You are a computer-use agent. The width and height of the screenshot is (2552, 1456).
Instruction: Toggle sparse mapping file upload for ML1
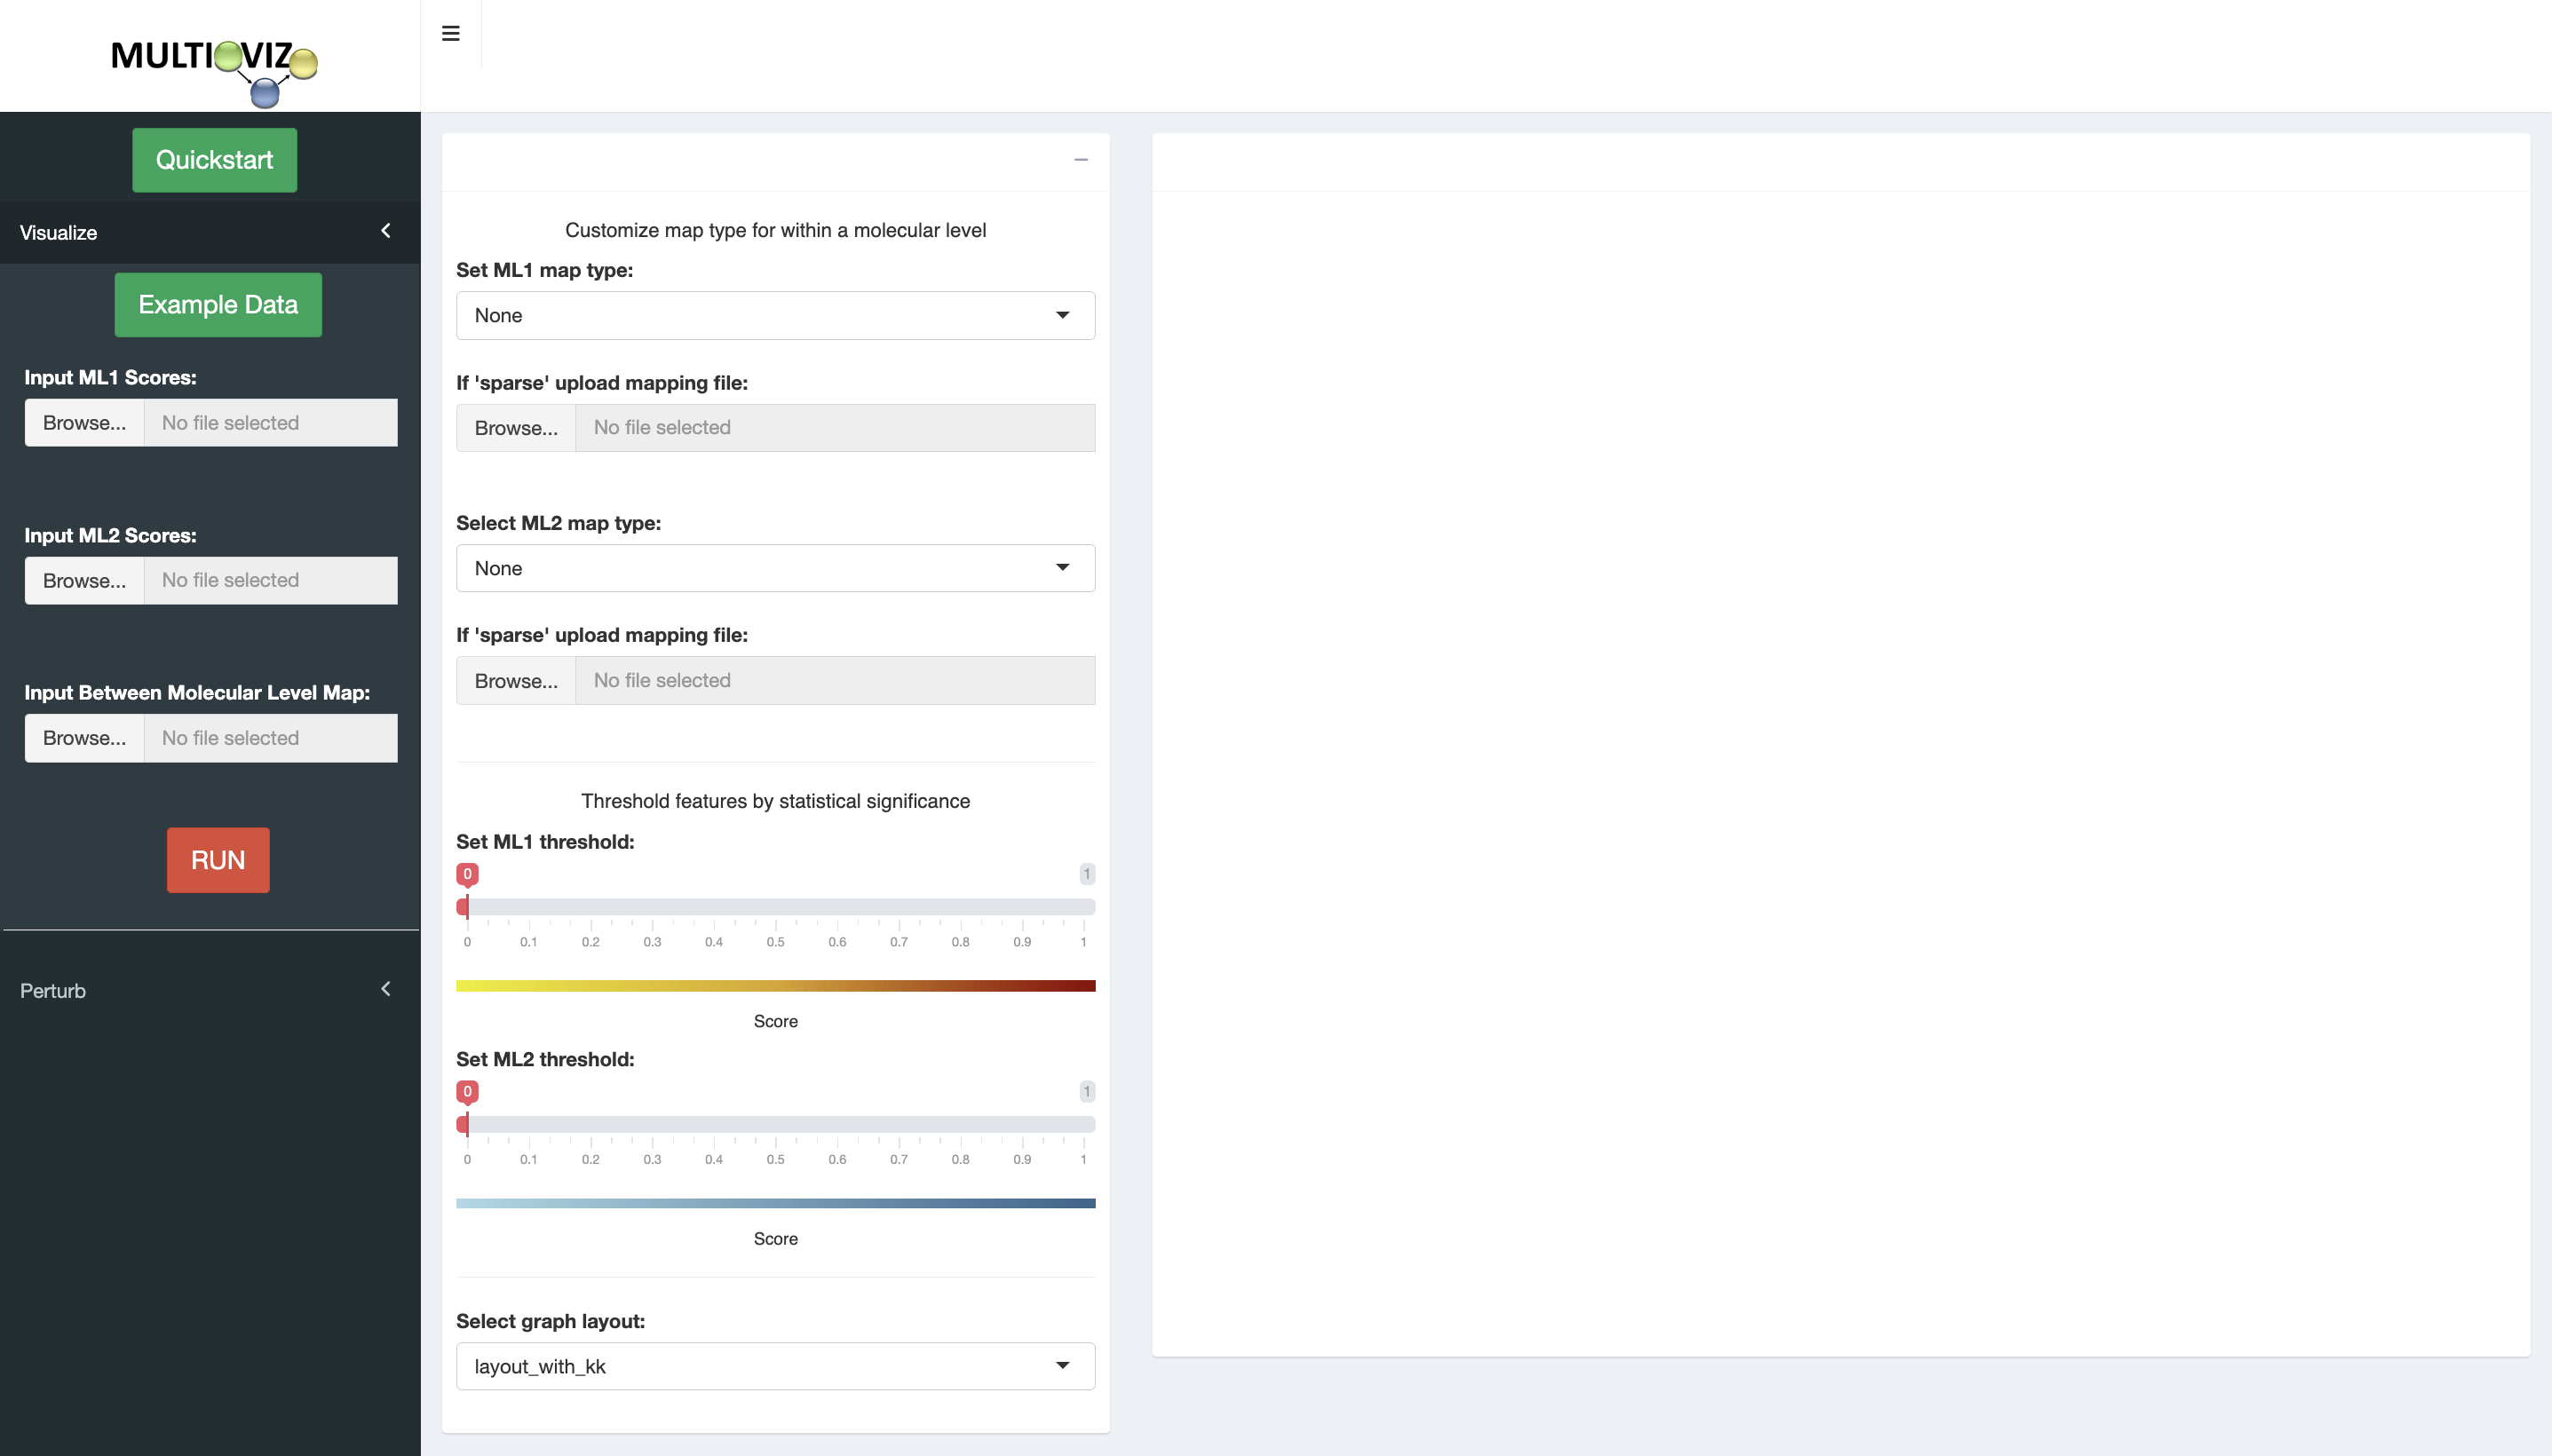[x=515, y=426]
